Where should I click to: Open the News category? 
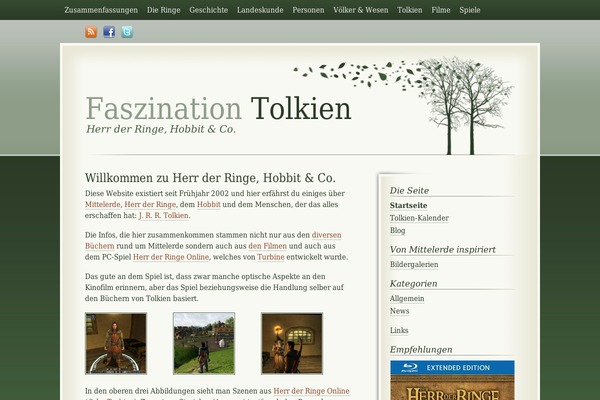click(x=399, y=311)
